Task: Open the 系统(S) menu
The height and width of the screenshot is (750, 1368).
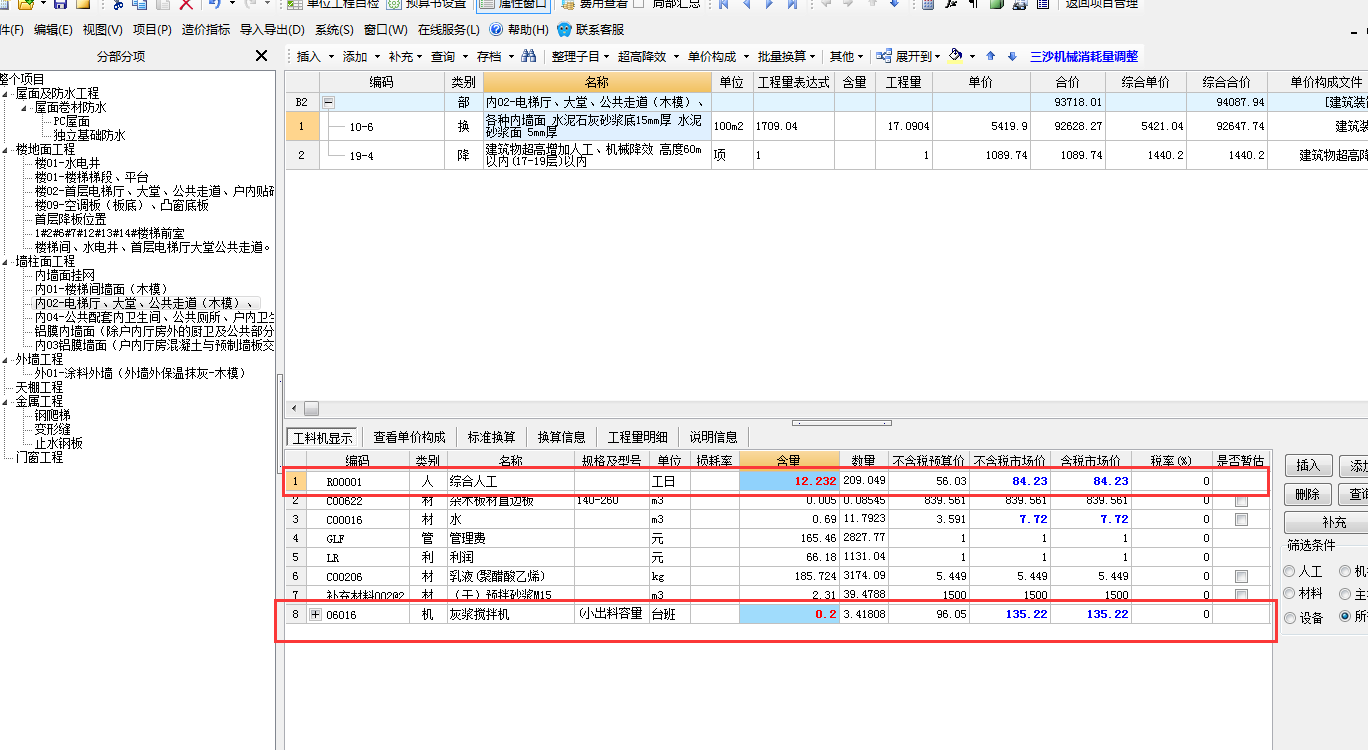Action: point(333,30)
